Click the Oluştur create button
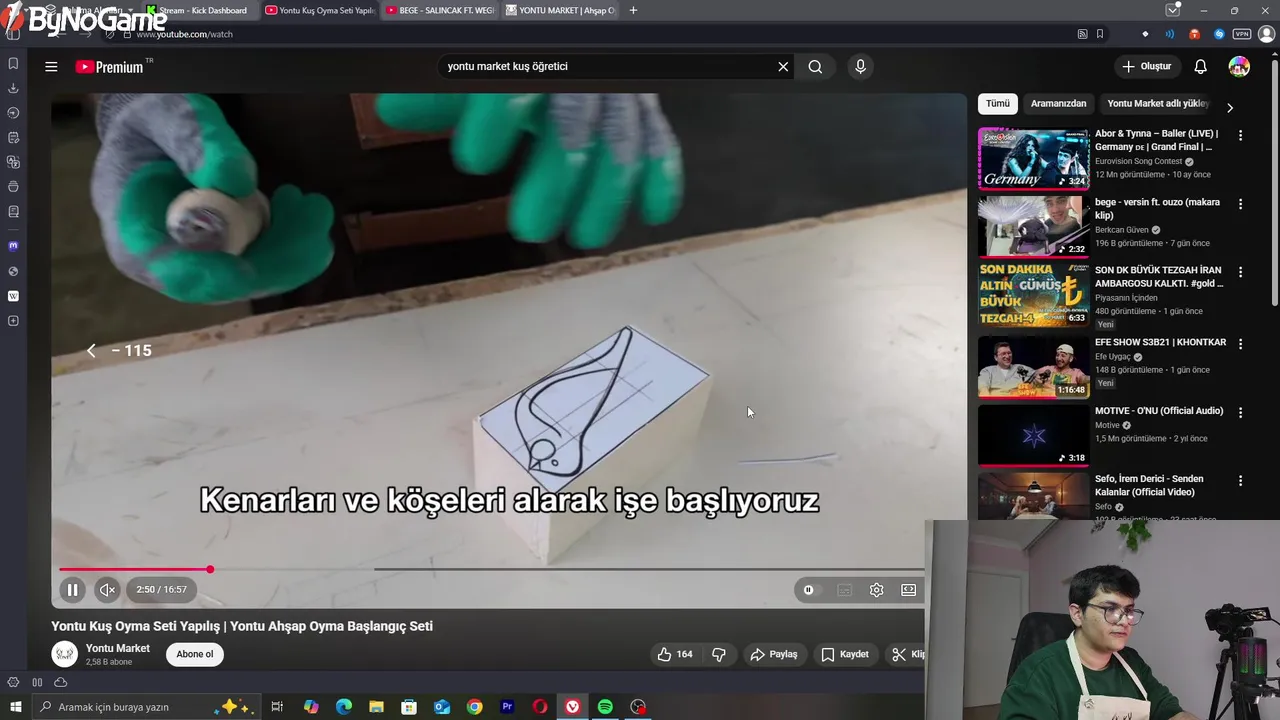Image resolution: width=1280 pixels, height=720 pixels. [1146, 67]
